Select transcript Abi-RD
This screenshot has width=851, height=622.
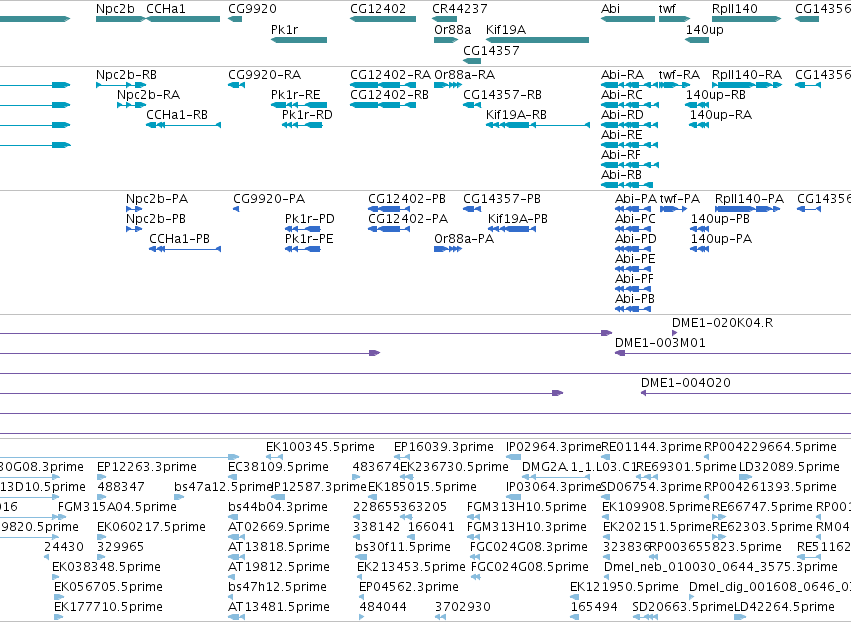point(630,125)
